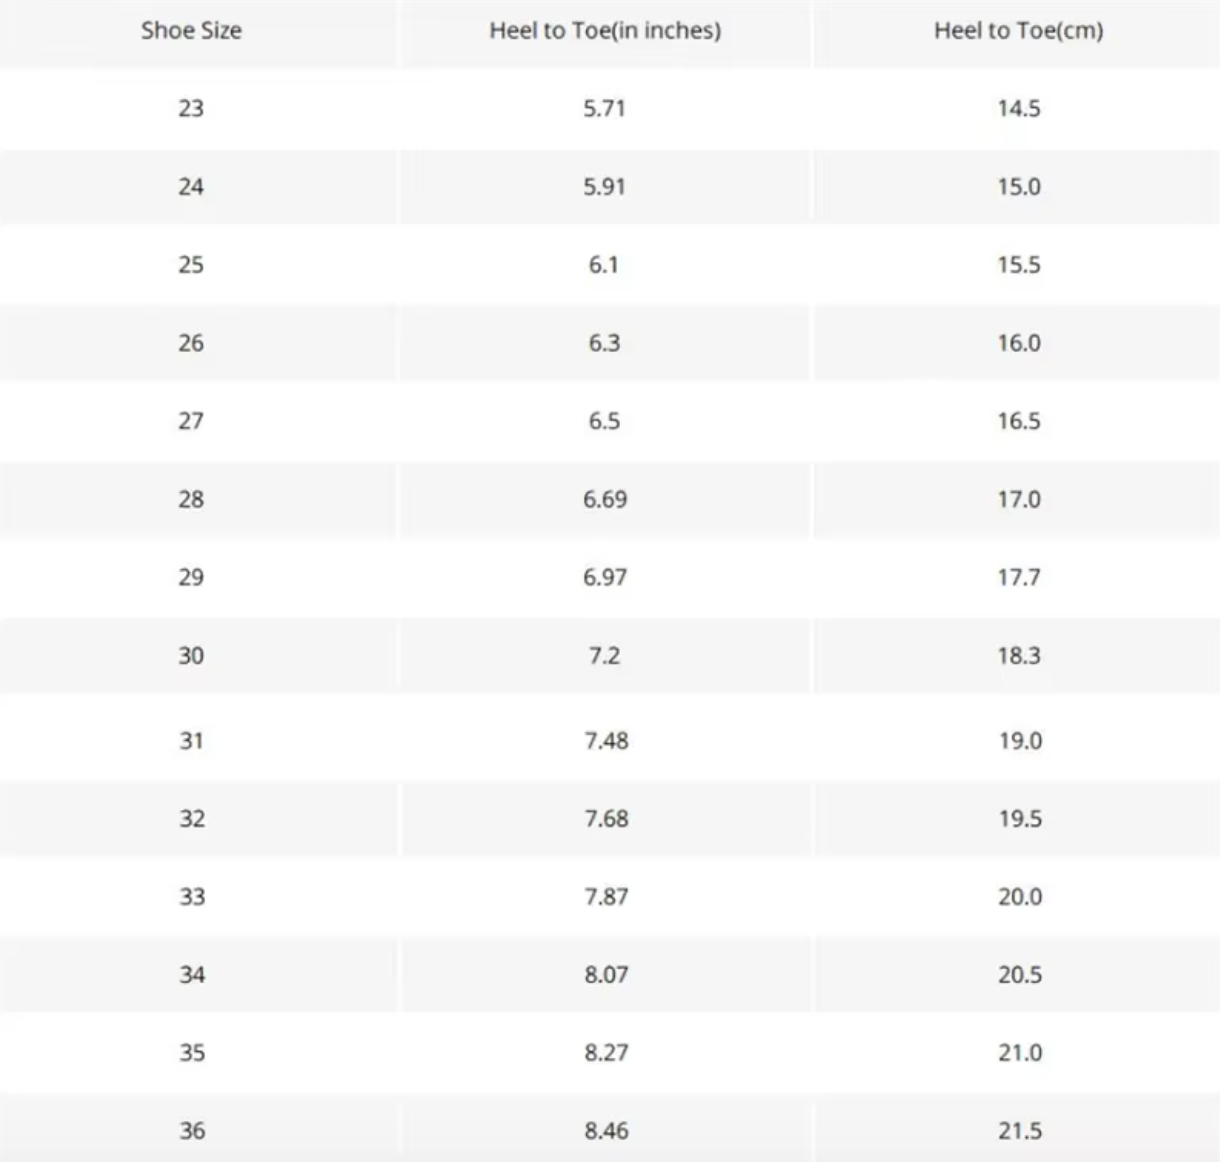
Task: Select the 6.5 inches cell
Action: [x=605, y=421]
